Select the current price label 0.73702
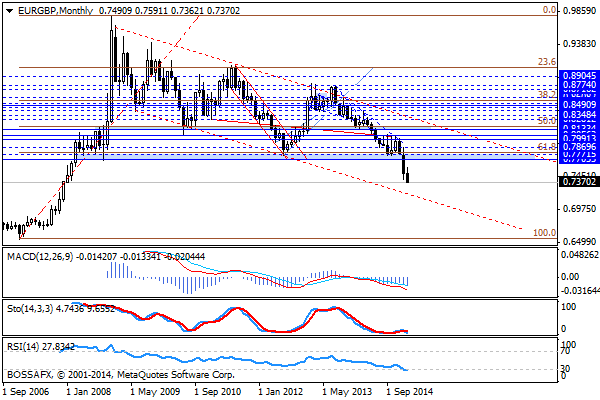 (x=579, y=183)
